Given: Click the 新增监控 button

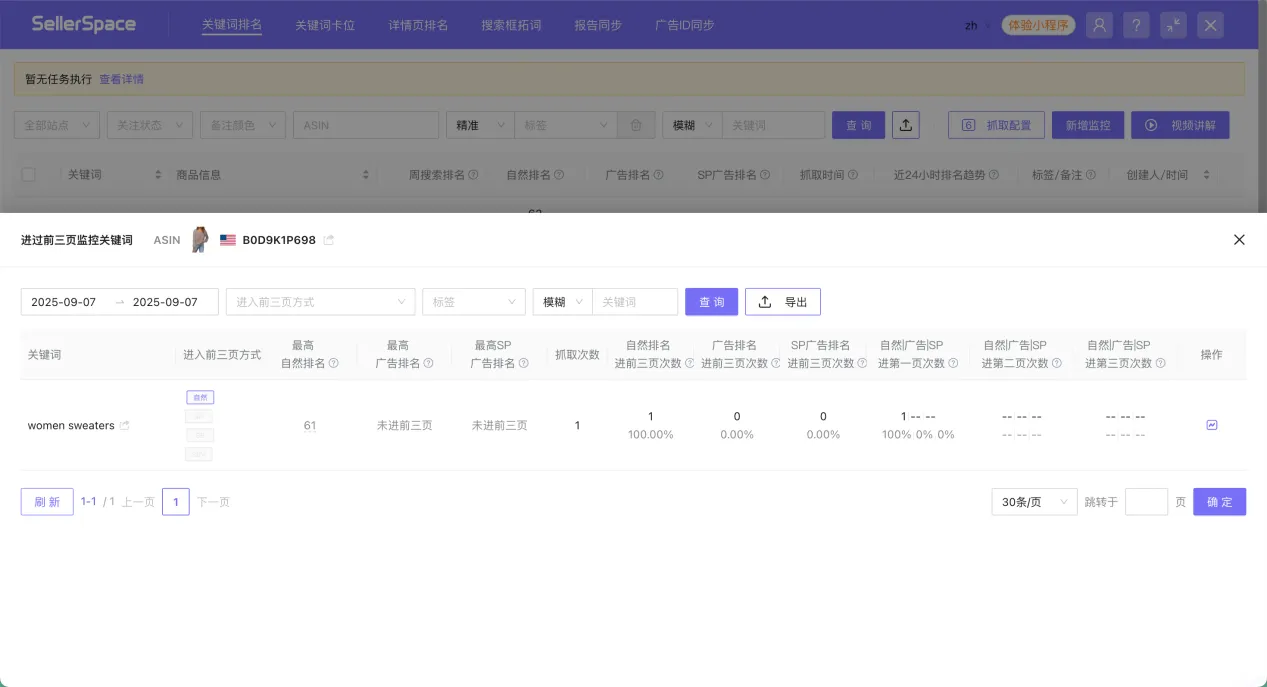Looking at the screenshot, I should [1088, 125].
